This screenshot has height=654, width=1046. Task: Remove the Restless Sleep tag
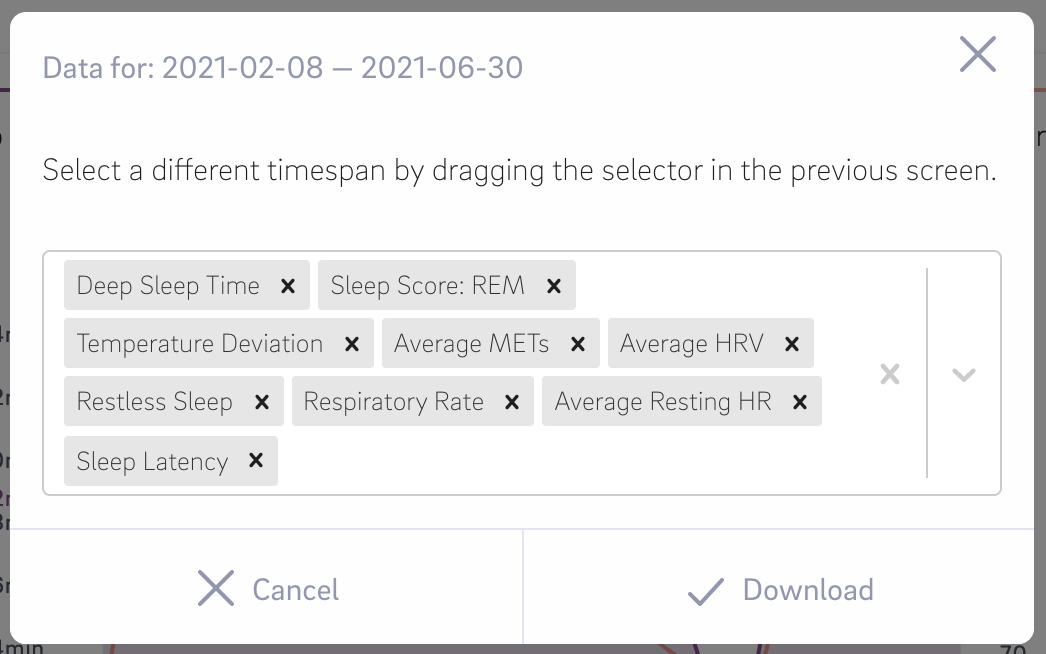[262, 402]
